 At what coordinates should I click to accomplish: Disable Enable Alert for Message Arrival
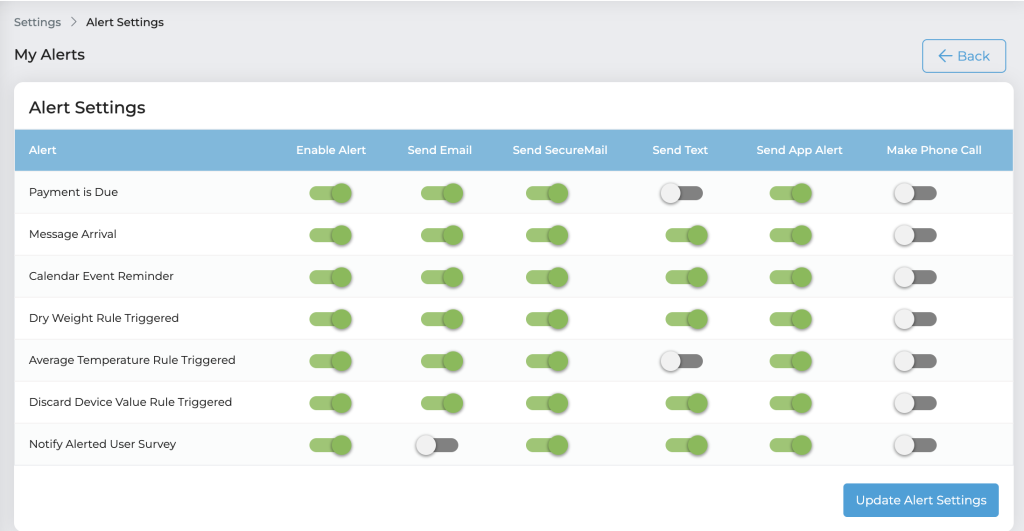[331, 235]
